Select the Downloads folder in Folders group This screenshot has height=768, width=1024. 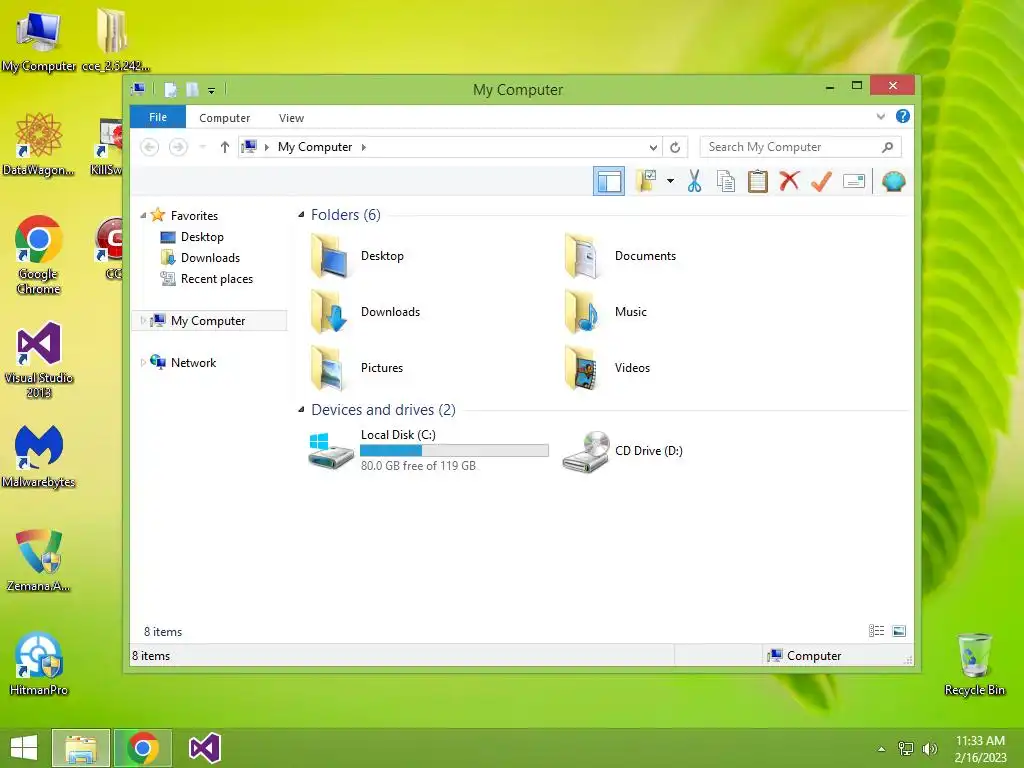[x=366, y=312]
